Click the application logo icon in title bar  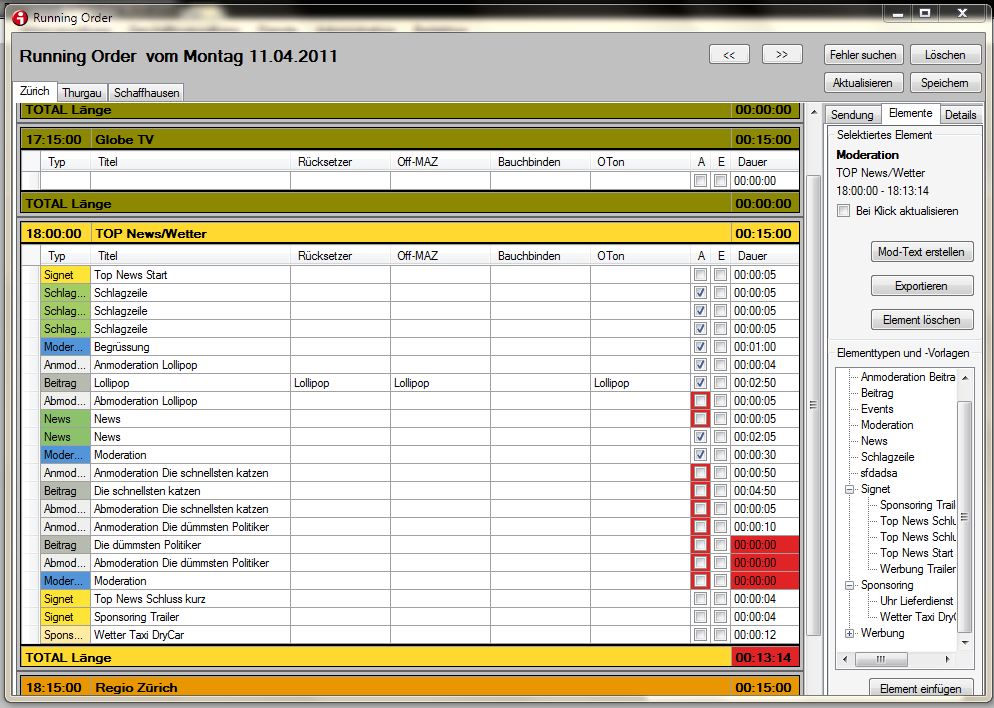coord(19,17)
